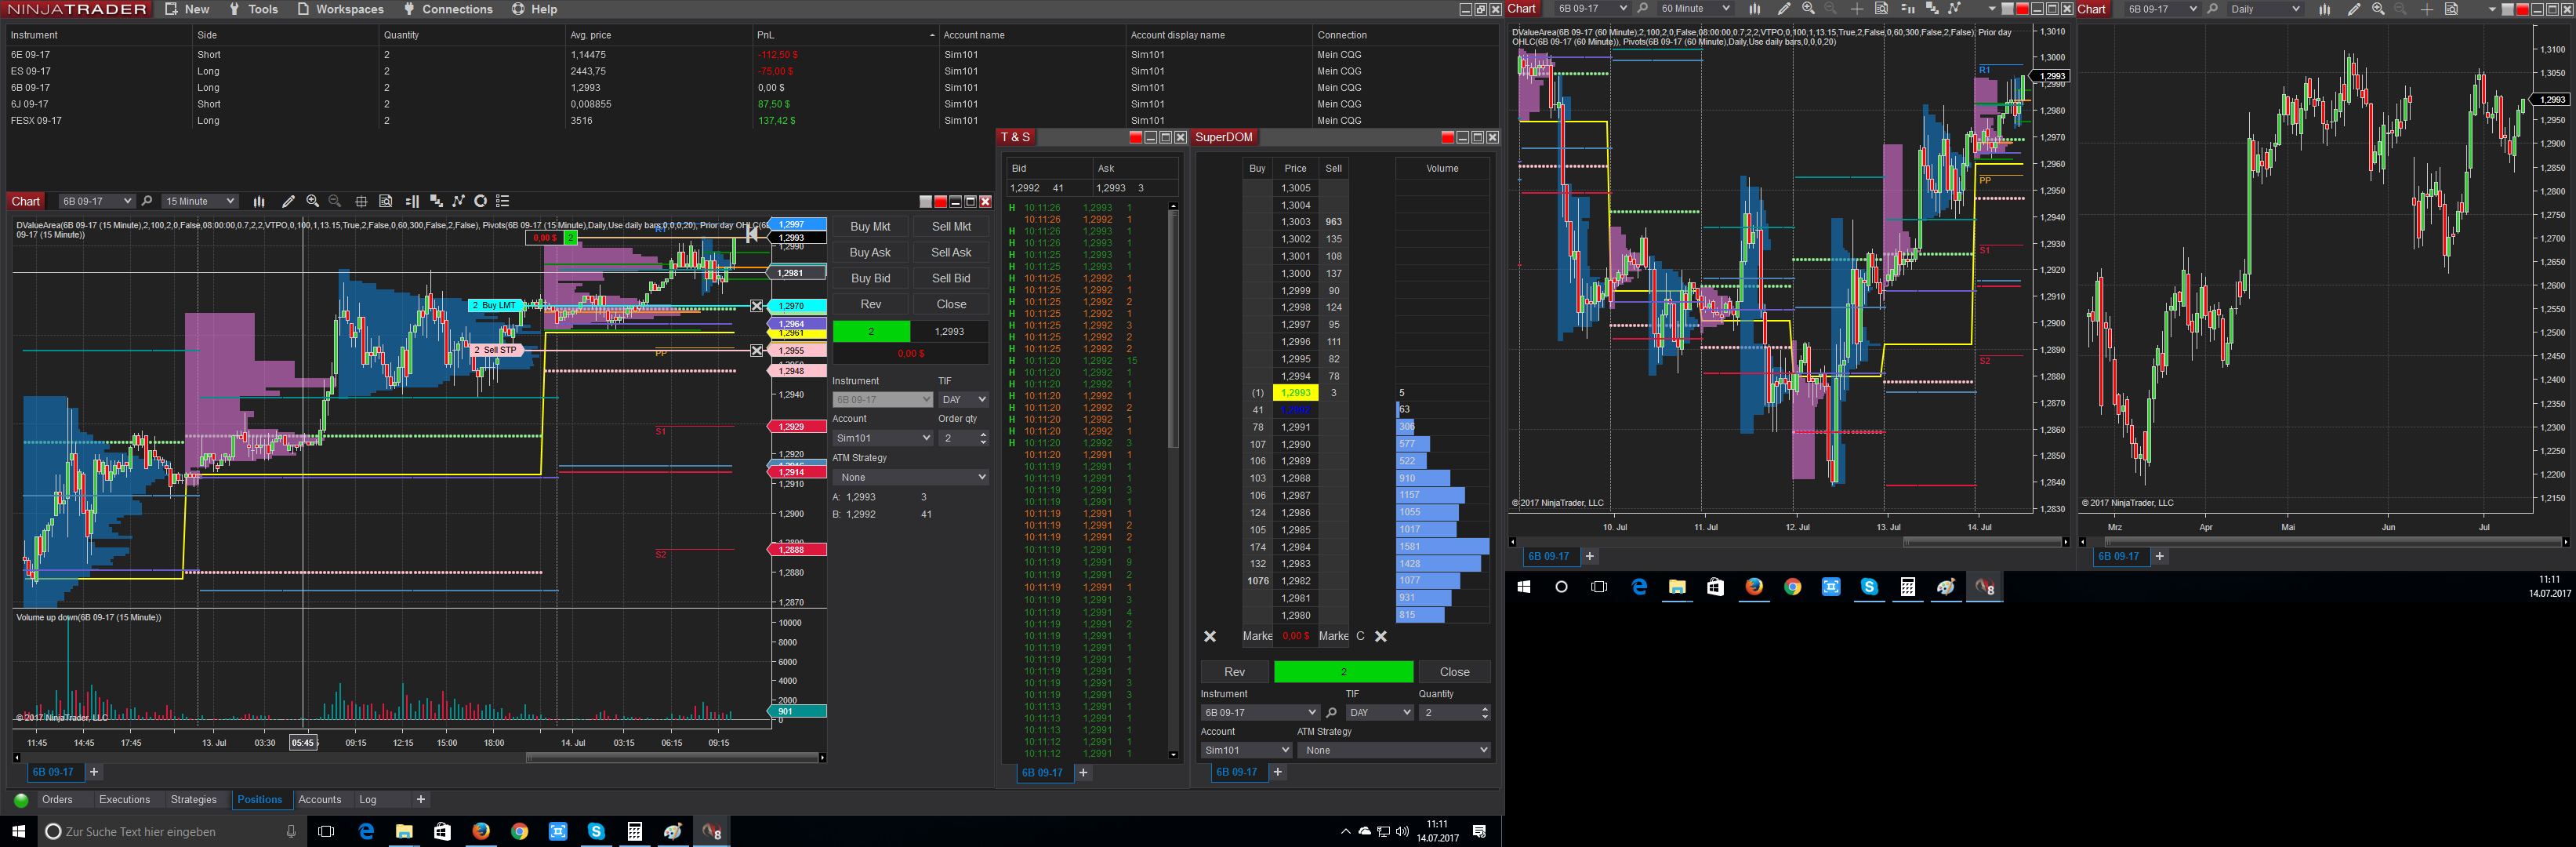Cancel Sell STP order X on chart
The image size is (2576, 847).
point(757,350)
